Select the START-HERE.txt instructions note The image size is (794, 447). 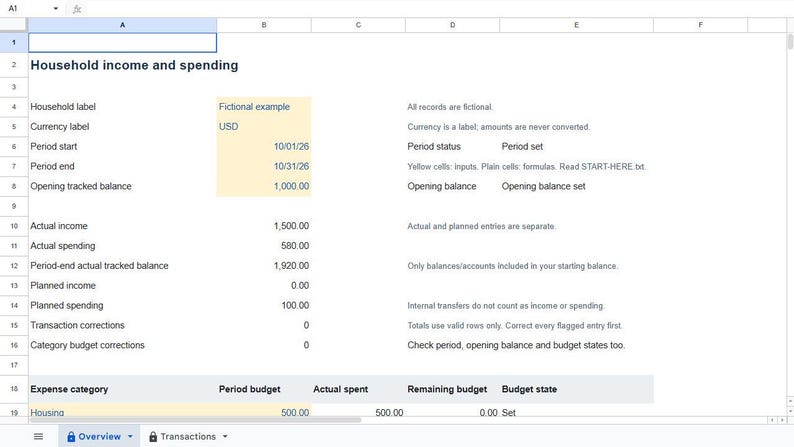(527, 167)
